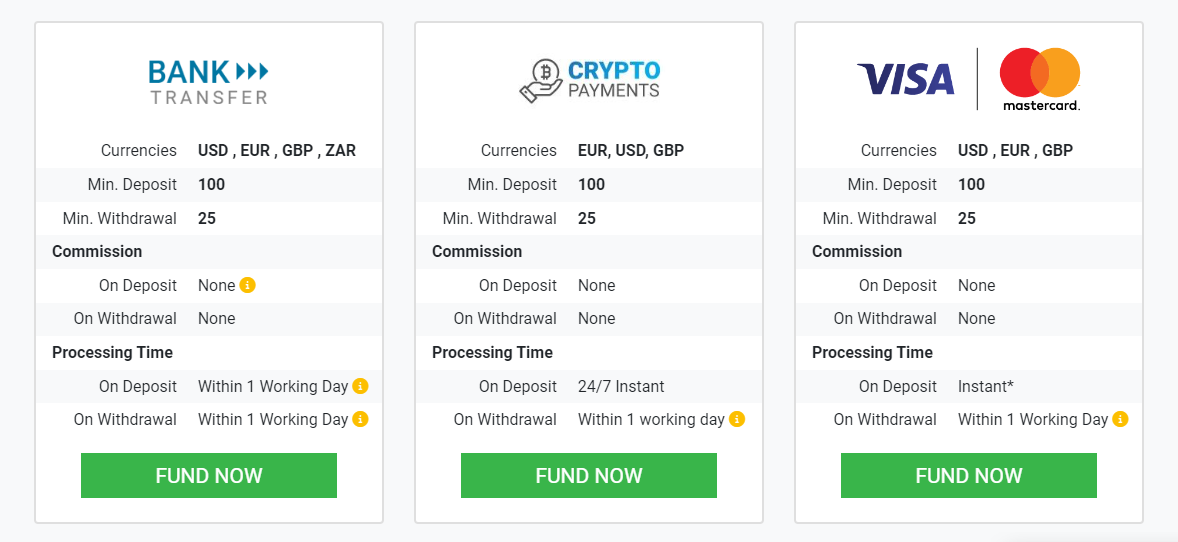Click the Mastercard logo
The height and width of the screenshot is (542, 1178).
coord(1041,80)
